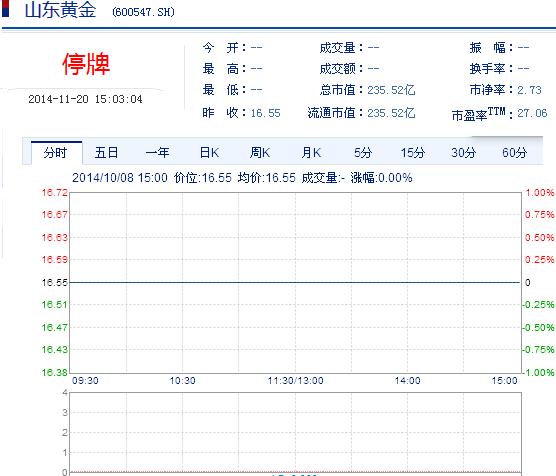Viewport: 556px width, 476px height.
Task: Click the 16.63 price axis label
Action: (x=54, y=237)
